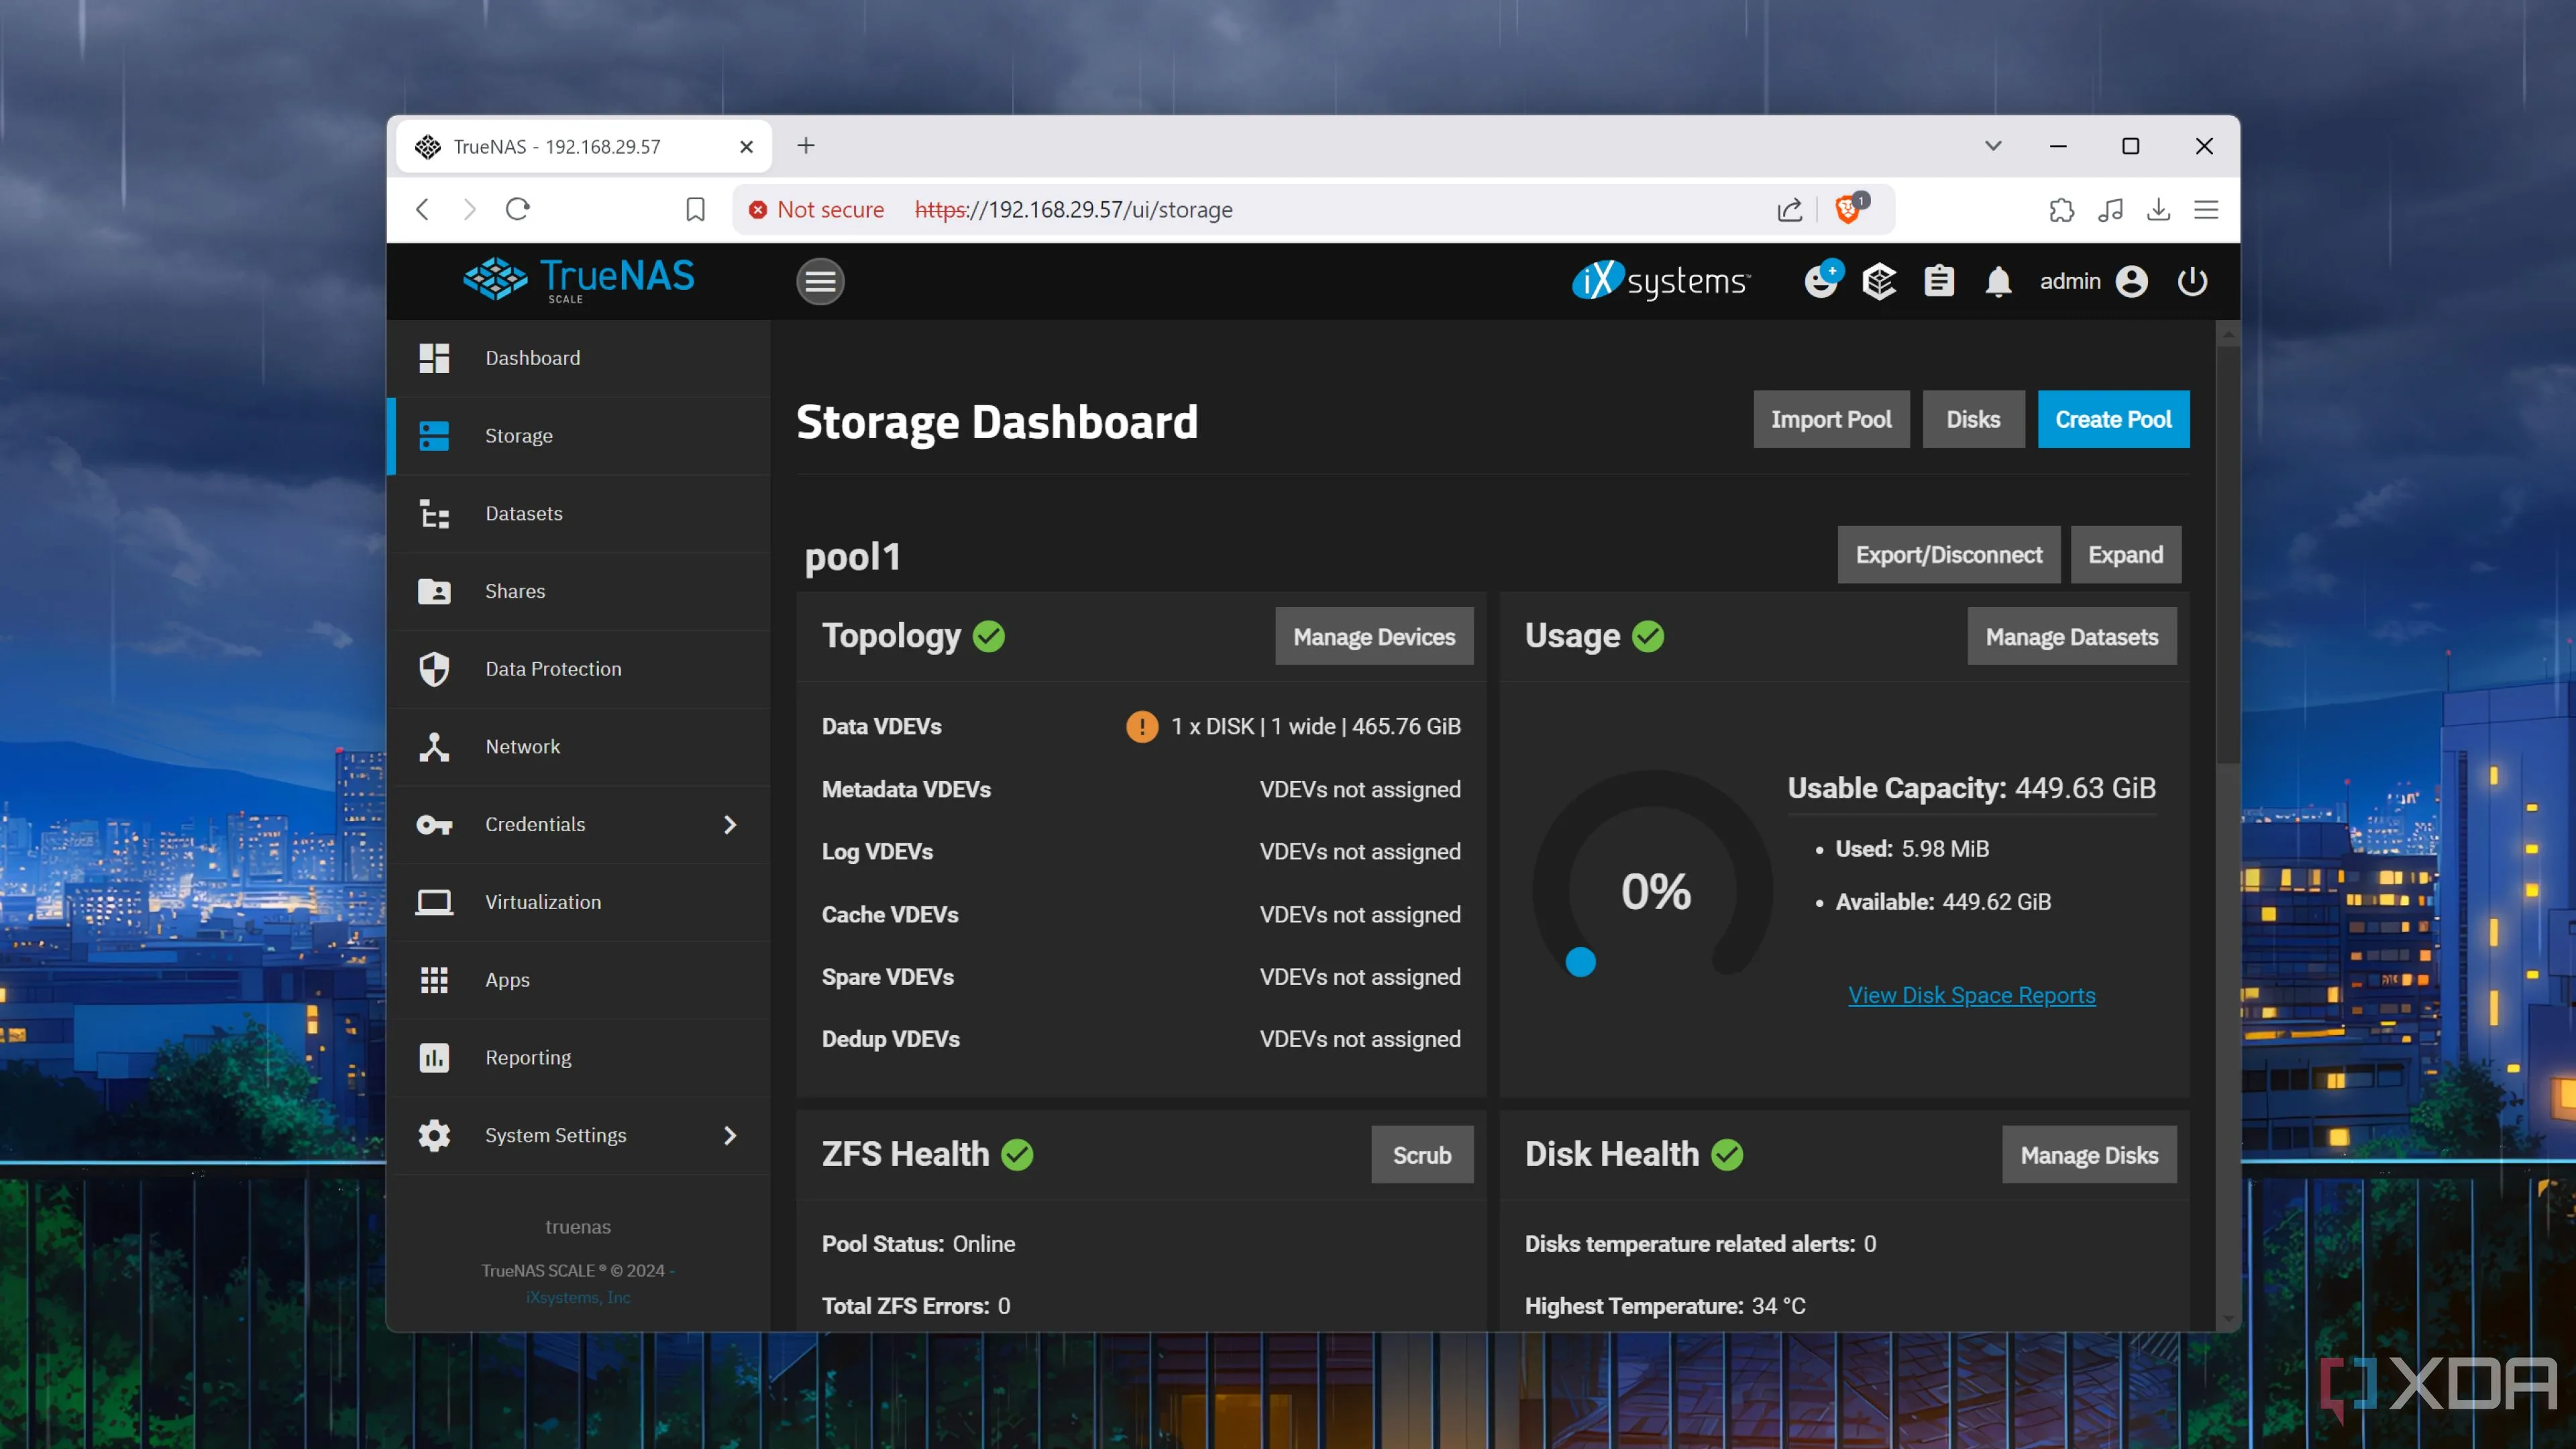
Task: Click the Topology green check status icon
Action: point(988,637)
